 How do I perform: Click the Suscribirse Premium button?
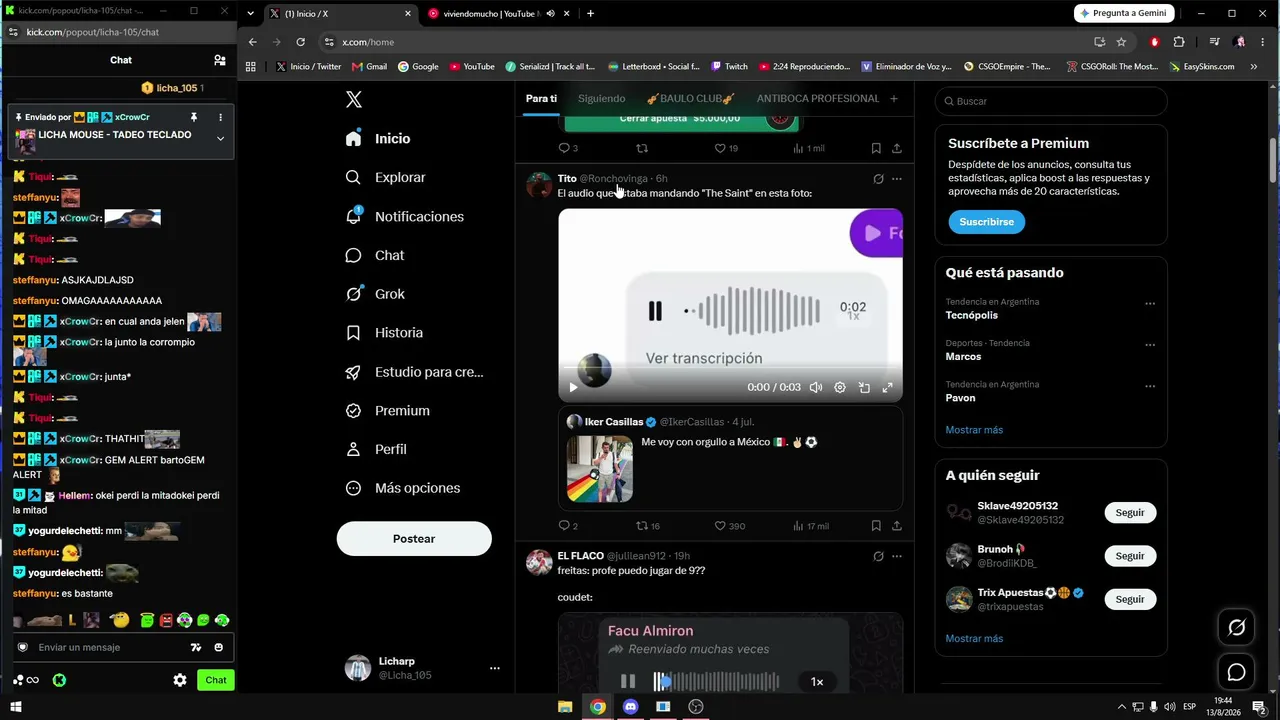[987, 222]
